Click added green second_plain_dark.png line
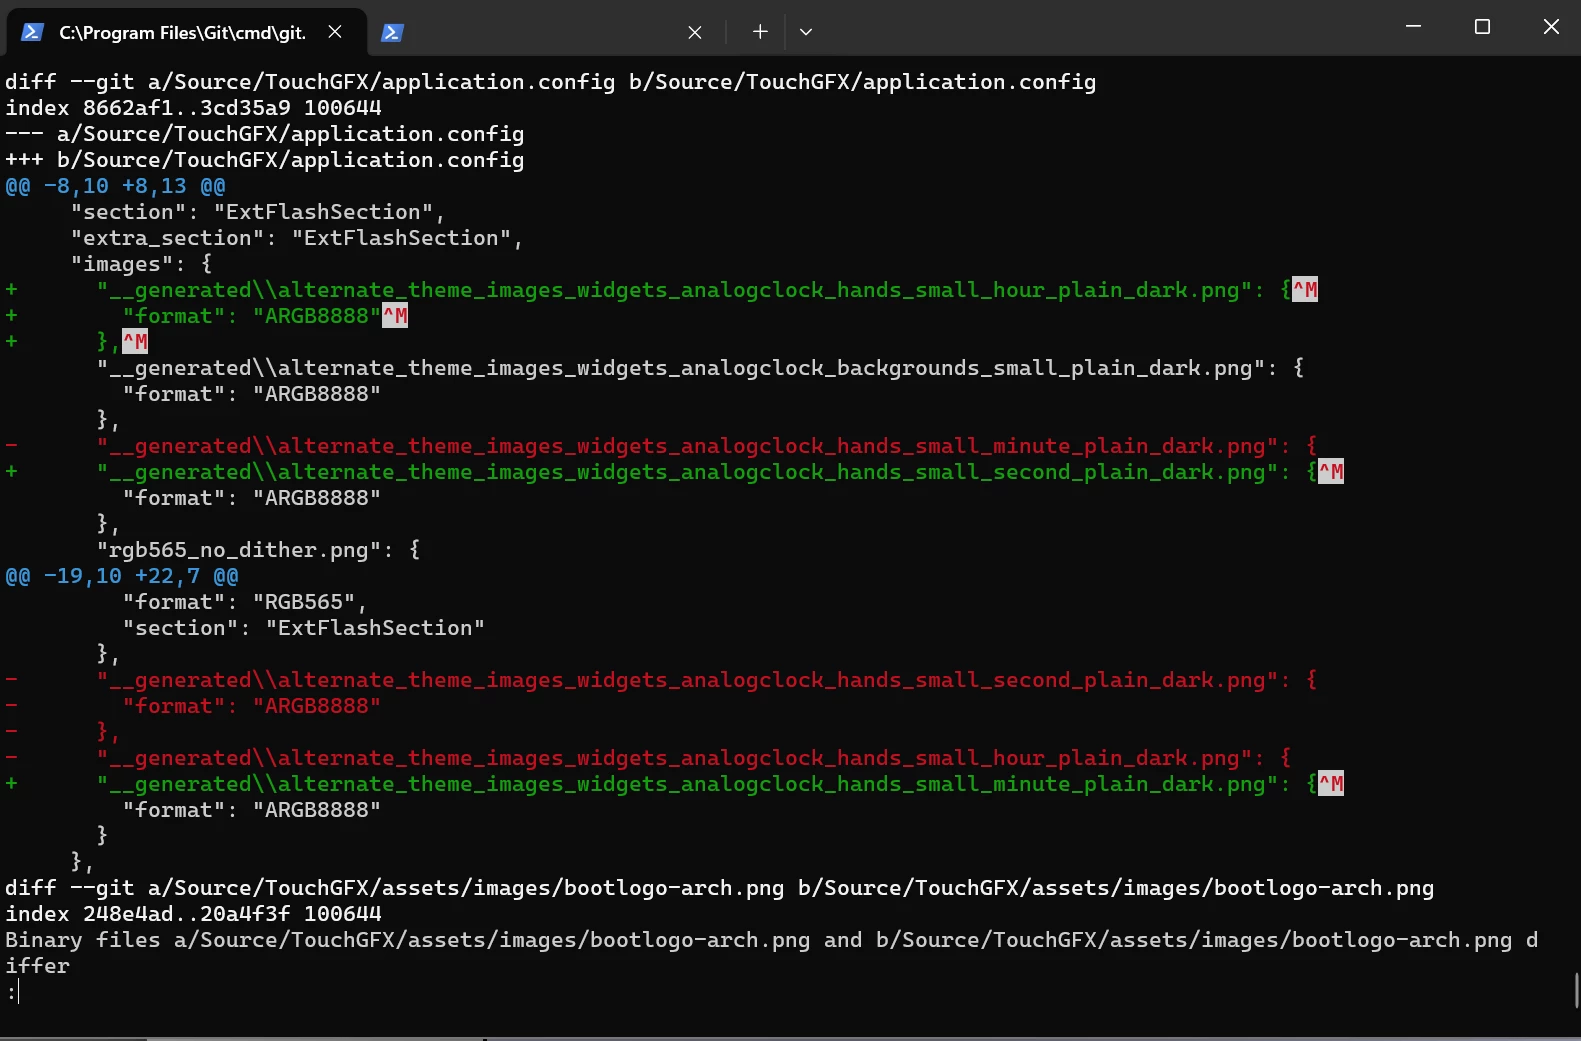The width and height of the screenshot is (1581, 1041). pyautogui.click(x=675, y=472)
